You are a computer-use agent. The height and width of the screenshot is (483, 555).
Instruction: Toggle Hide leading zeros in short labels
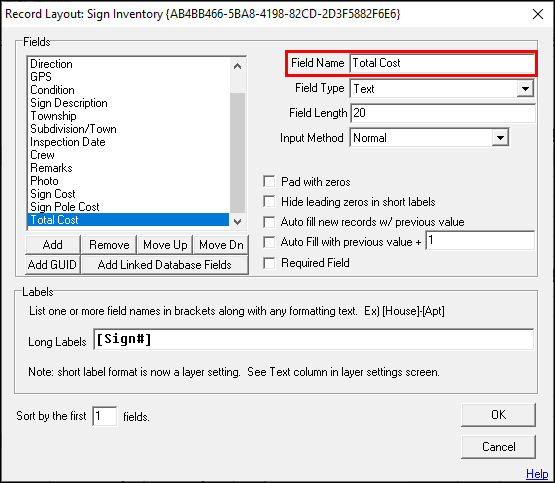click(x=269, y=202)
